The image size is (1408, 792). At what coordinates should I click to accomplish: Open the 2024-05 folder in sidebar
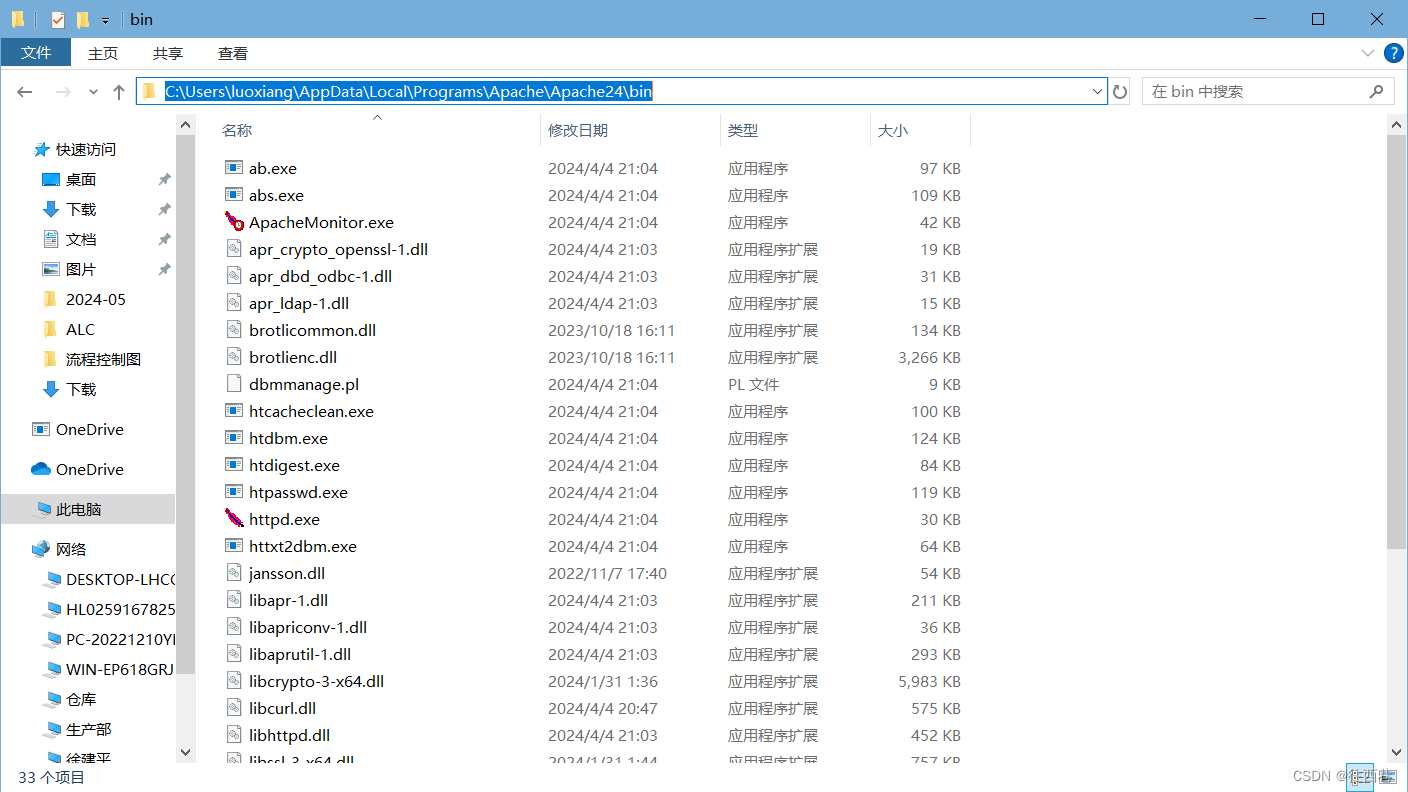[96, 299]
